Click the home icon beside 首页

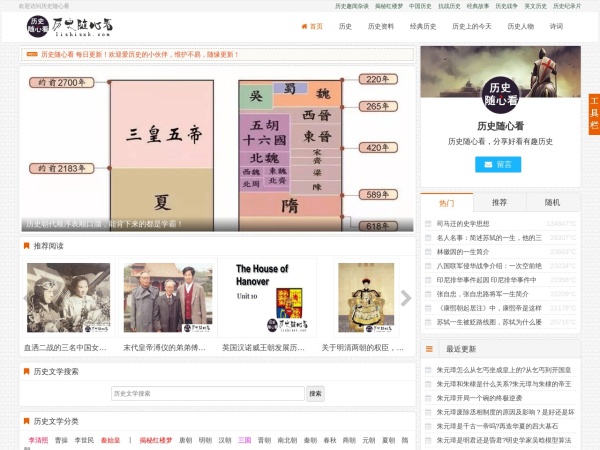pyautogui.click(x=304, y=26)
